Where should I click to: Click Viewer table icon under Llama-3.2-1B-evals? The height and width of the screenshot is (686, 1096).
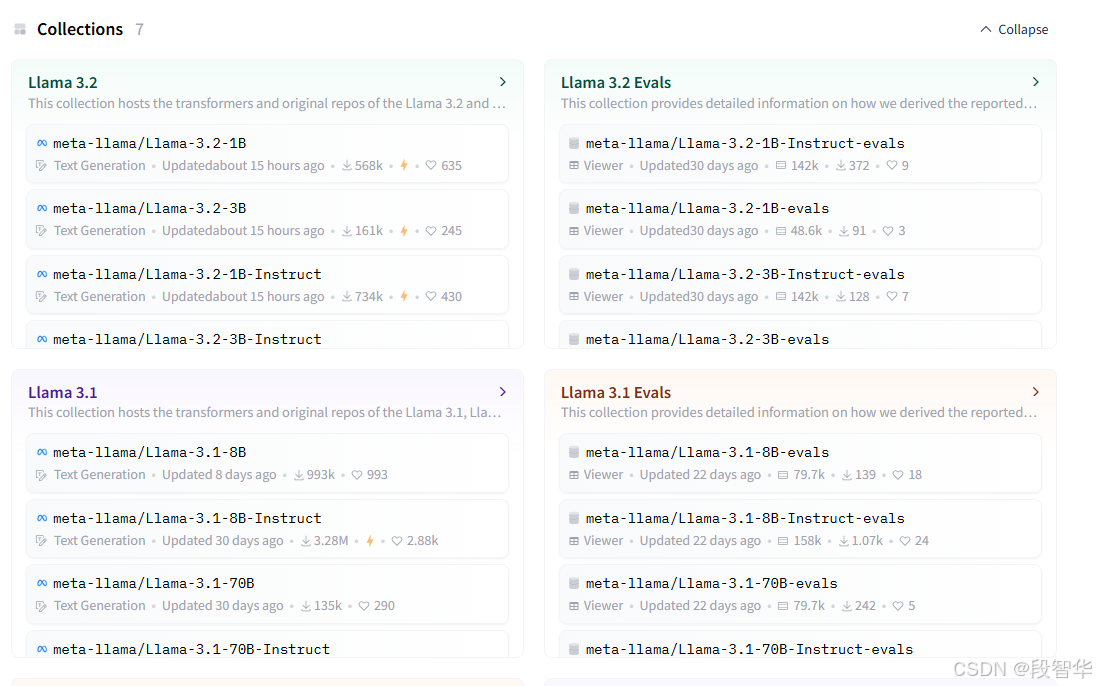574,231
